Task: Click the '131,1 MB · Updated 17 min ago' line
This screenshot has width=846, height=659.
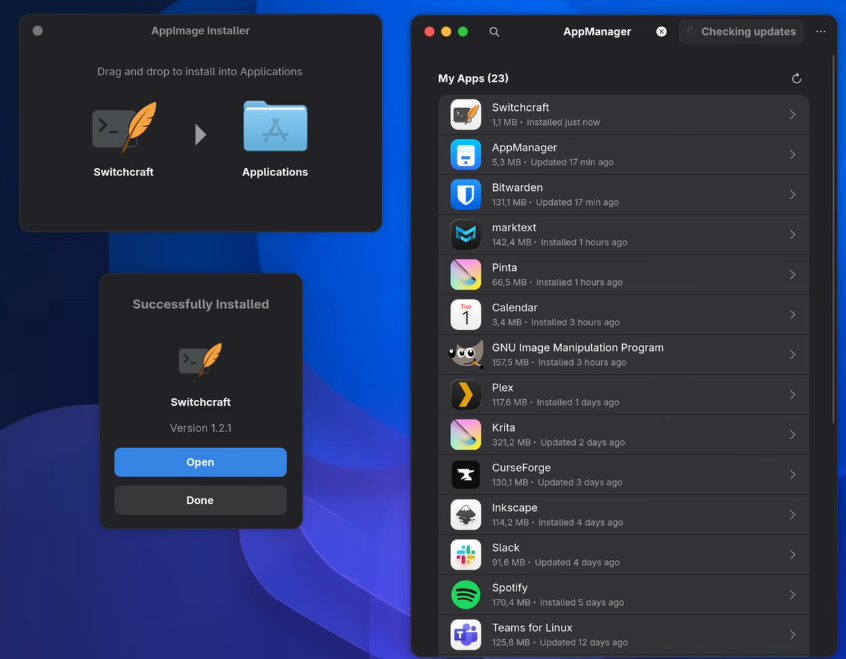Action: click(555, 202)
